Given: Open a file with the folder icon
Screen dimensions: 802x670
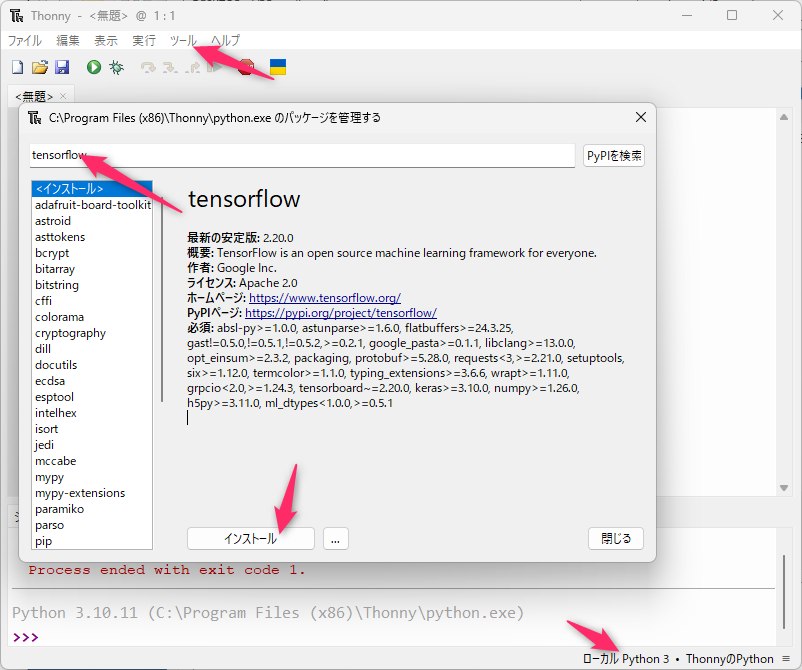Looking at the screenshot, I should [40, 67].
